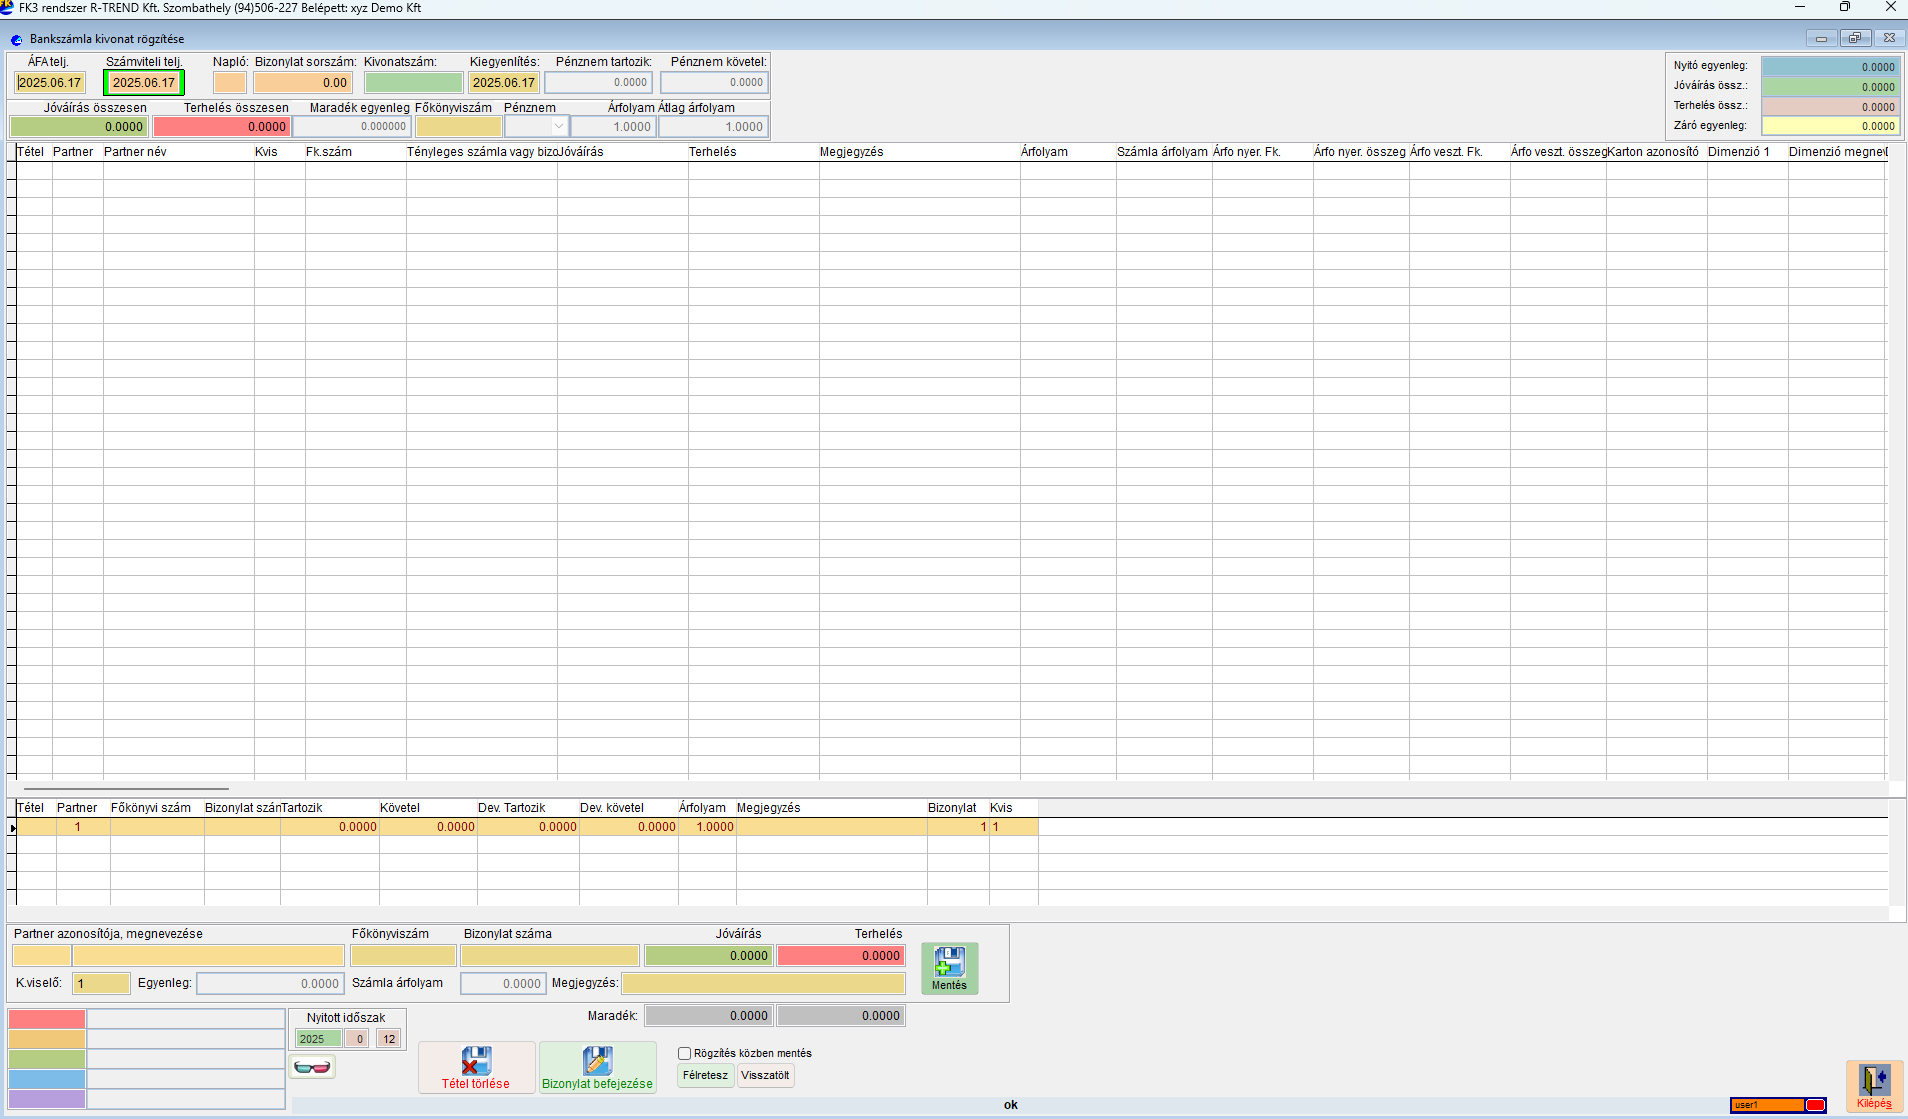Click the Tétel törlése delete icon
This screenshot has height=1119, width=1908.
[x=476, y=1061]
